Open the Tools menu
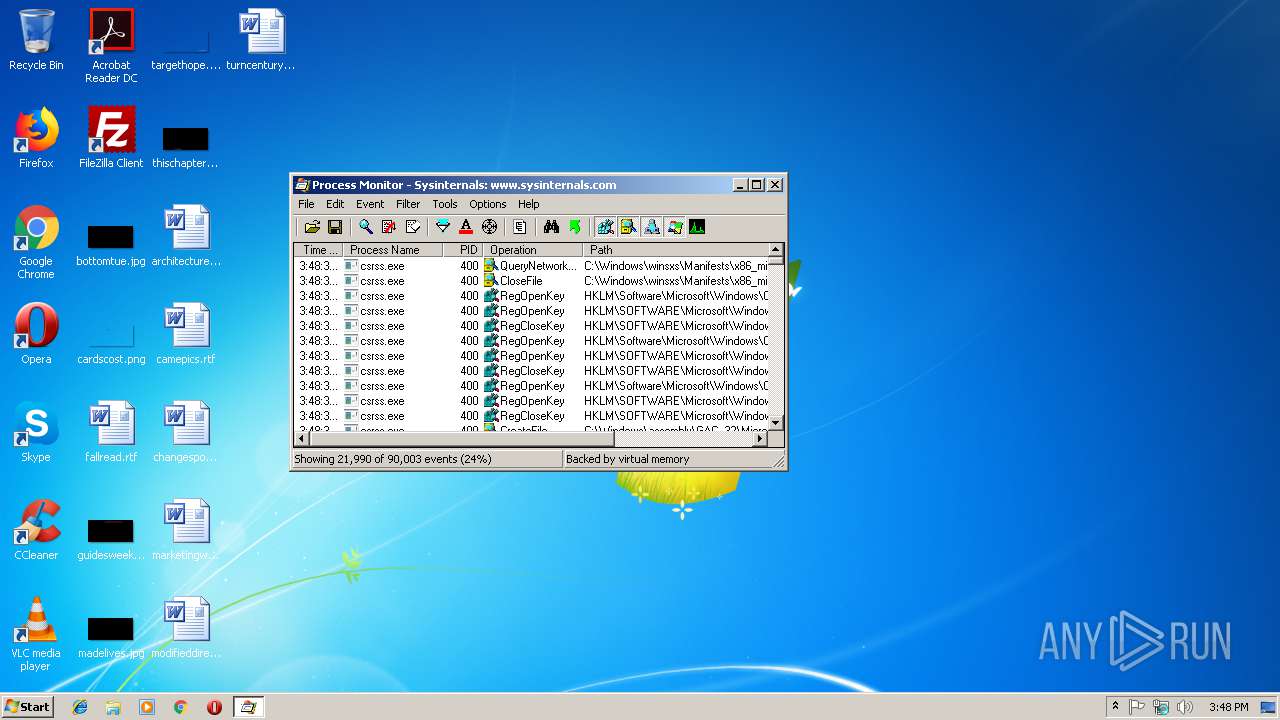 point(445,204)
